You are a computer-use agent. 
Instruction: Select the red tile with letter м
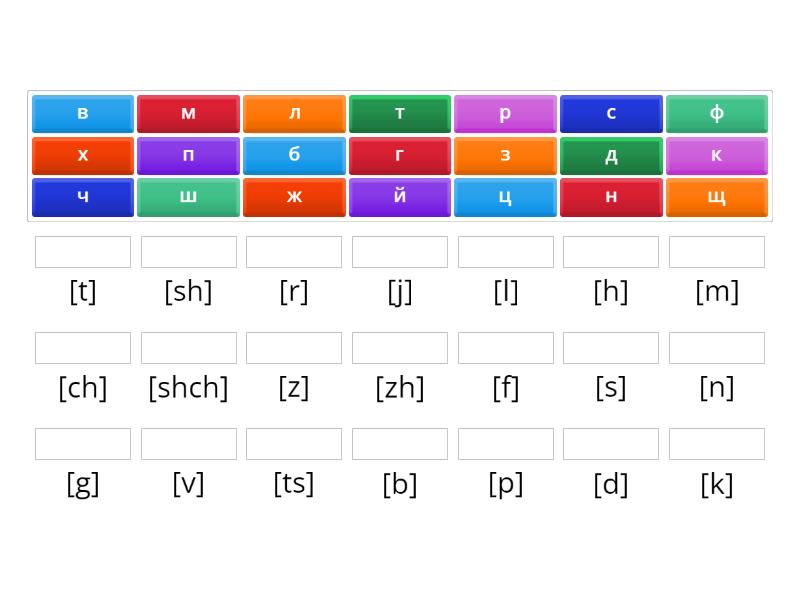pos(188,113)
